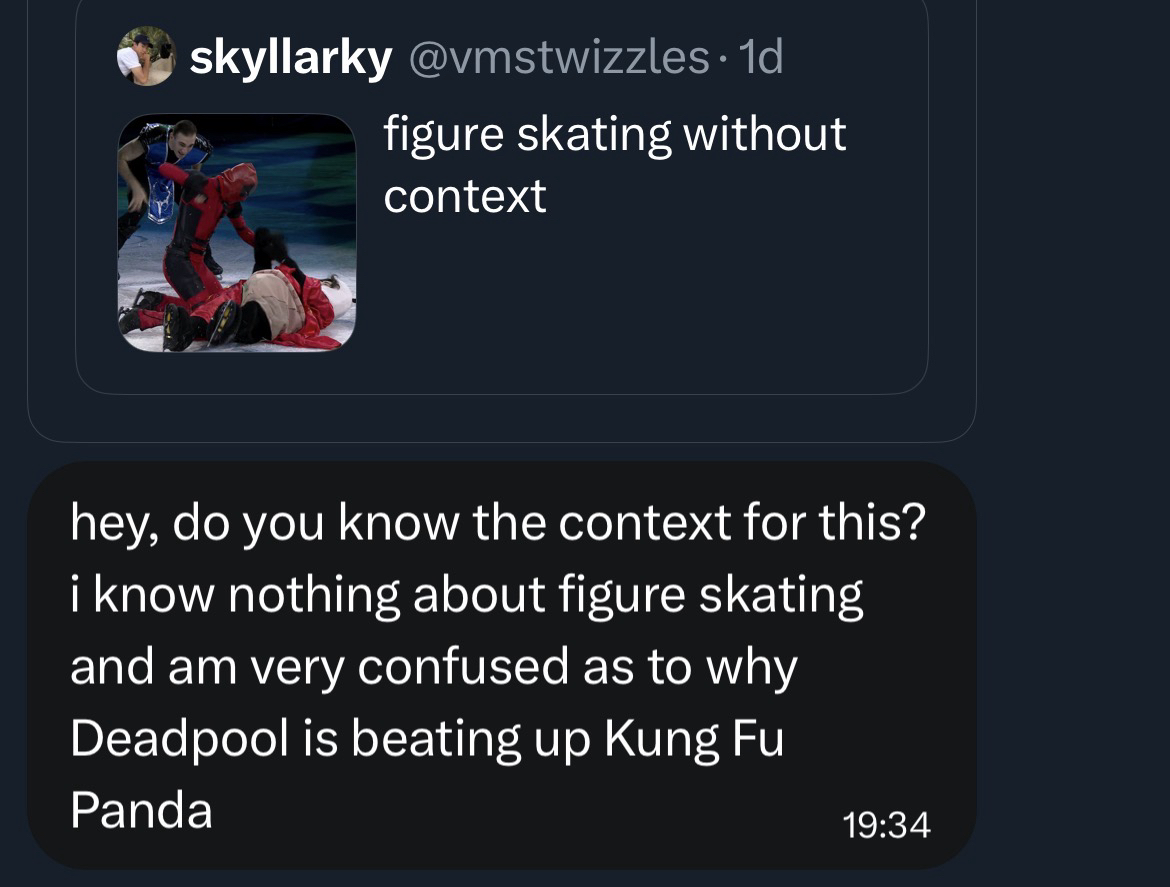Click the words "Kung Fu" in the message
This screenshot has width=1170, height=887.
tap(693, 739)
